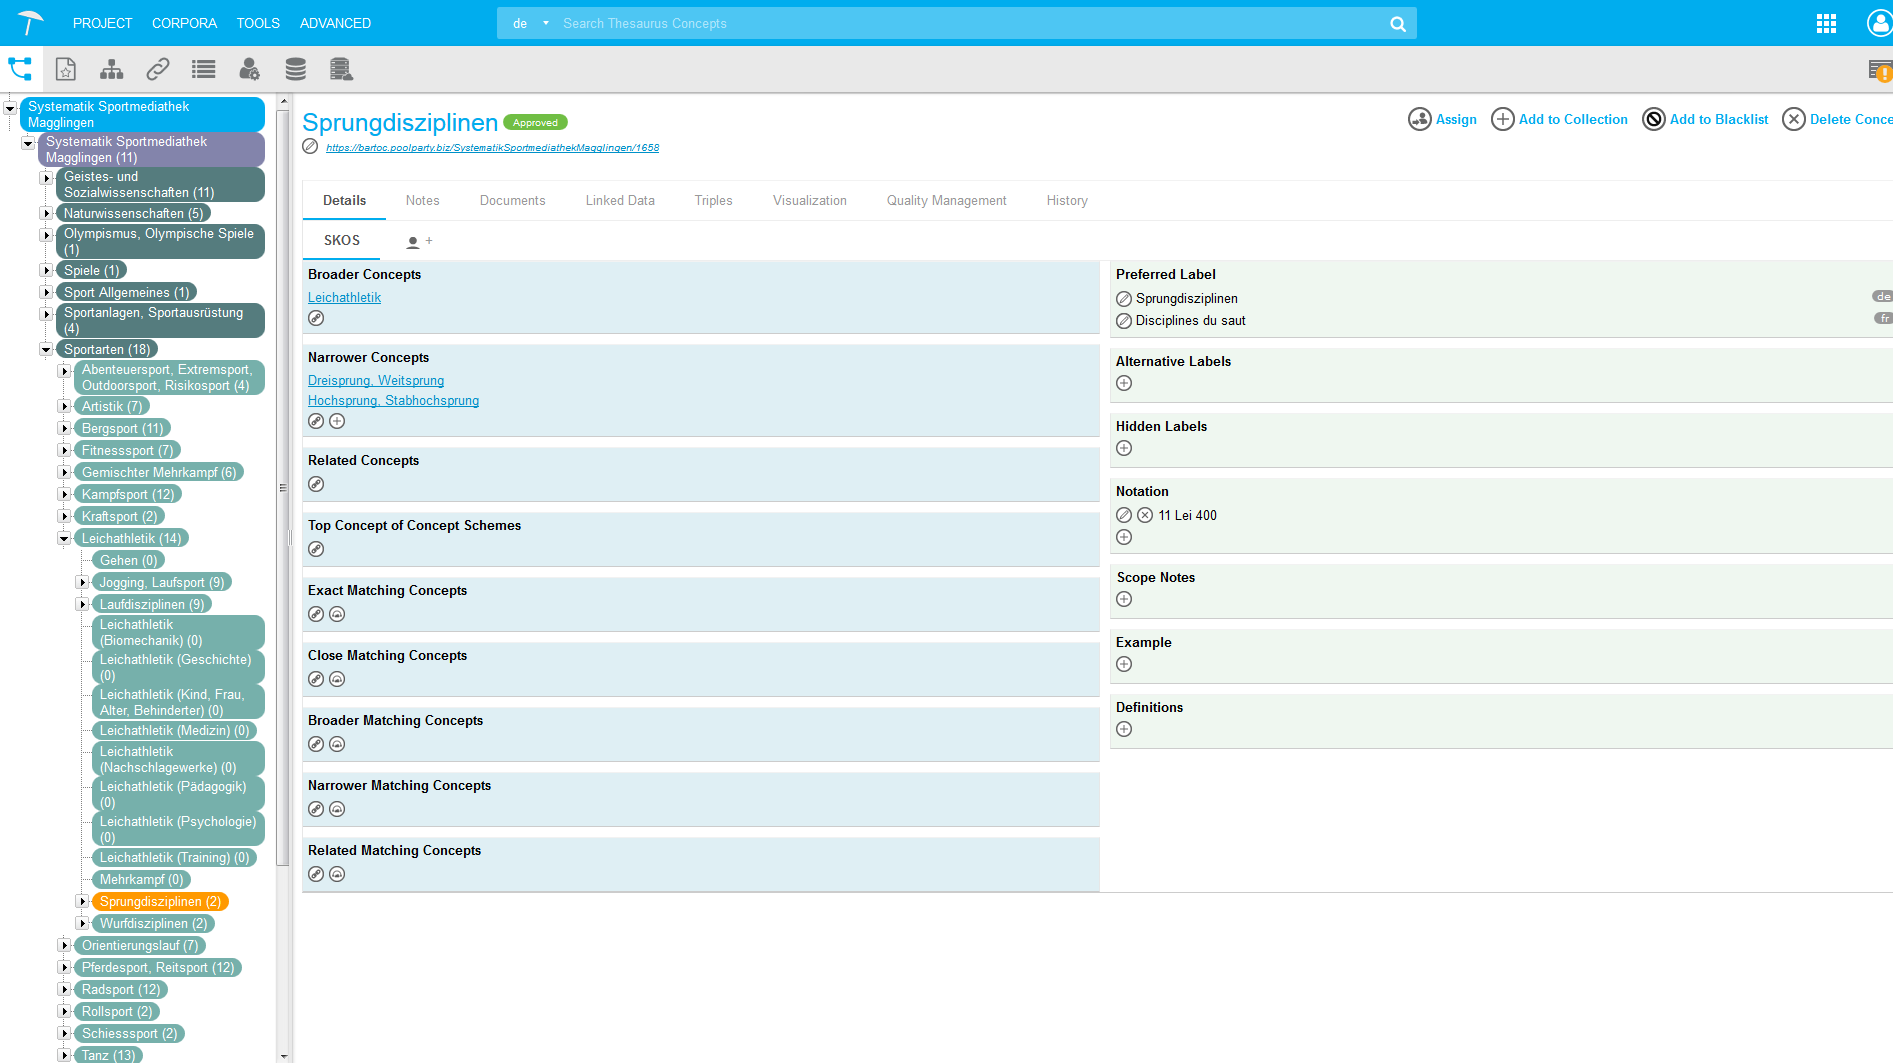Screen dimensions: 1893x1063
Task: Click the chain link icon in toolbar
Action: click(x=158, y=69)
